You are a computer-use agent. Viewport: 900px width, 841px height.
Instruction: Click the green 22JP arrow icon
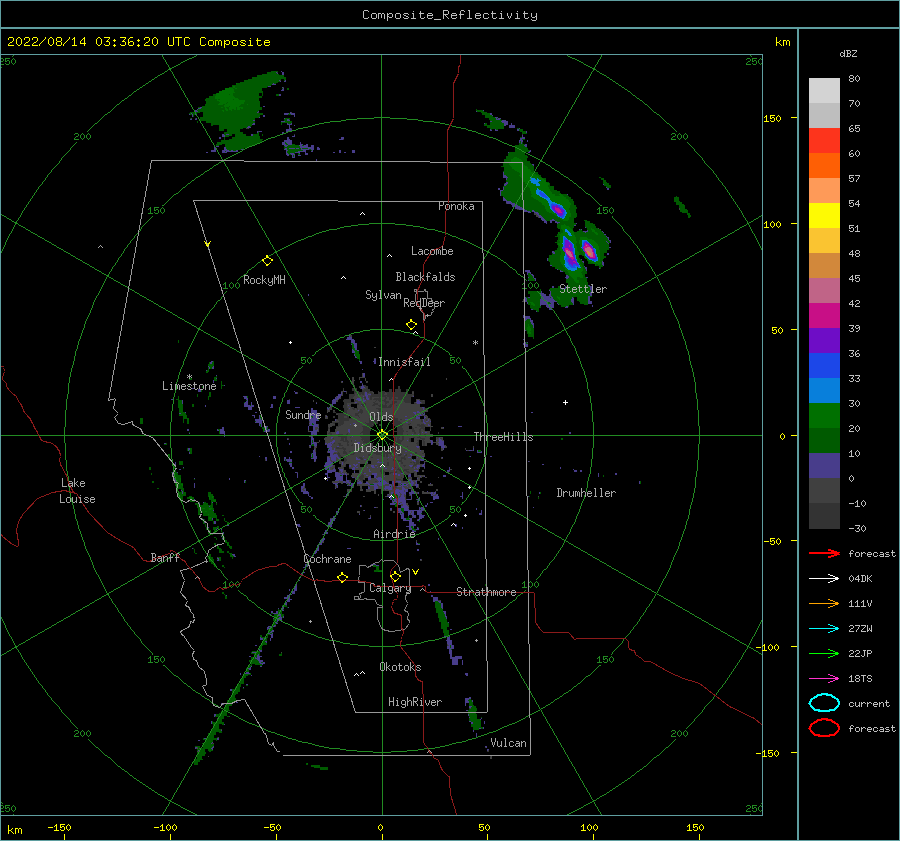coord(824,653)
